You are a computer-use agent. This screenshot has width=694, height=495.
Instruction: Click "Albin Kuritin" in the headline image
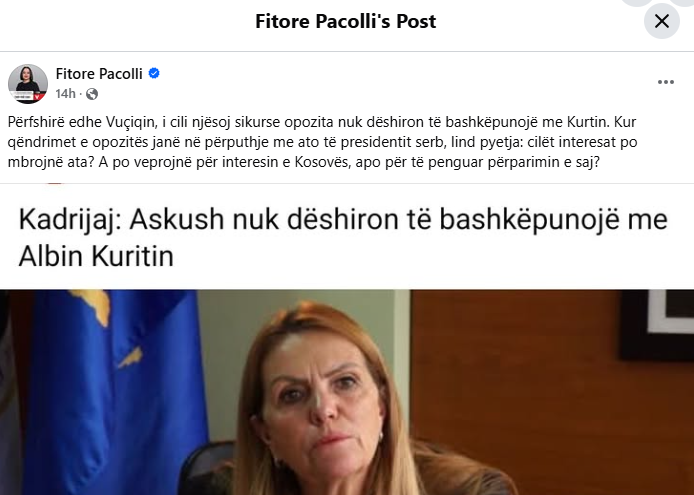(96, 256)
